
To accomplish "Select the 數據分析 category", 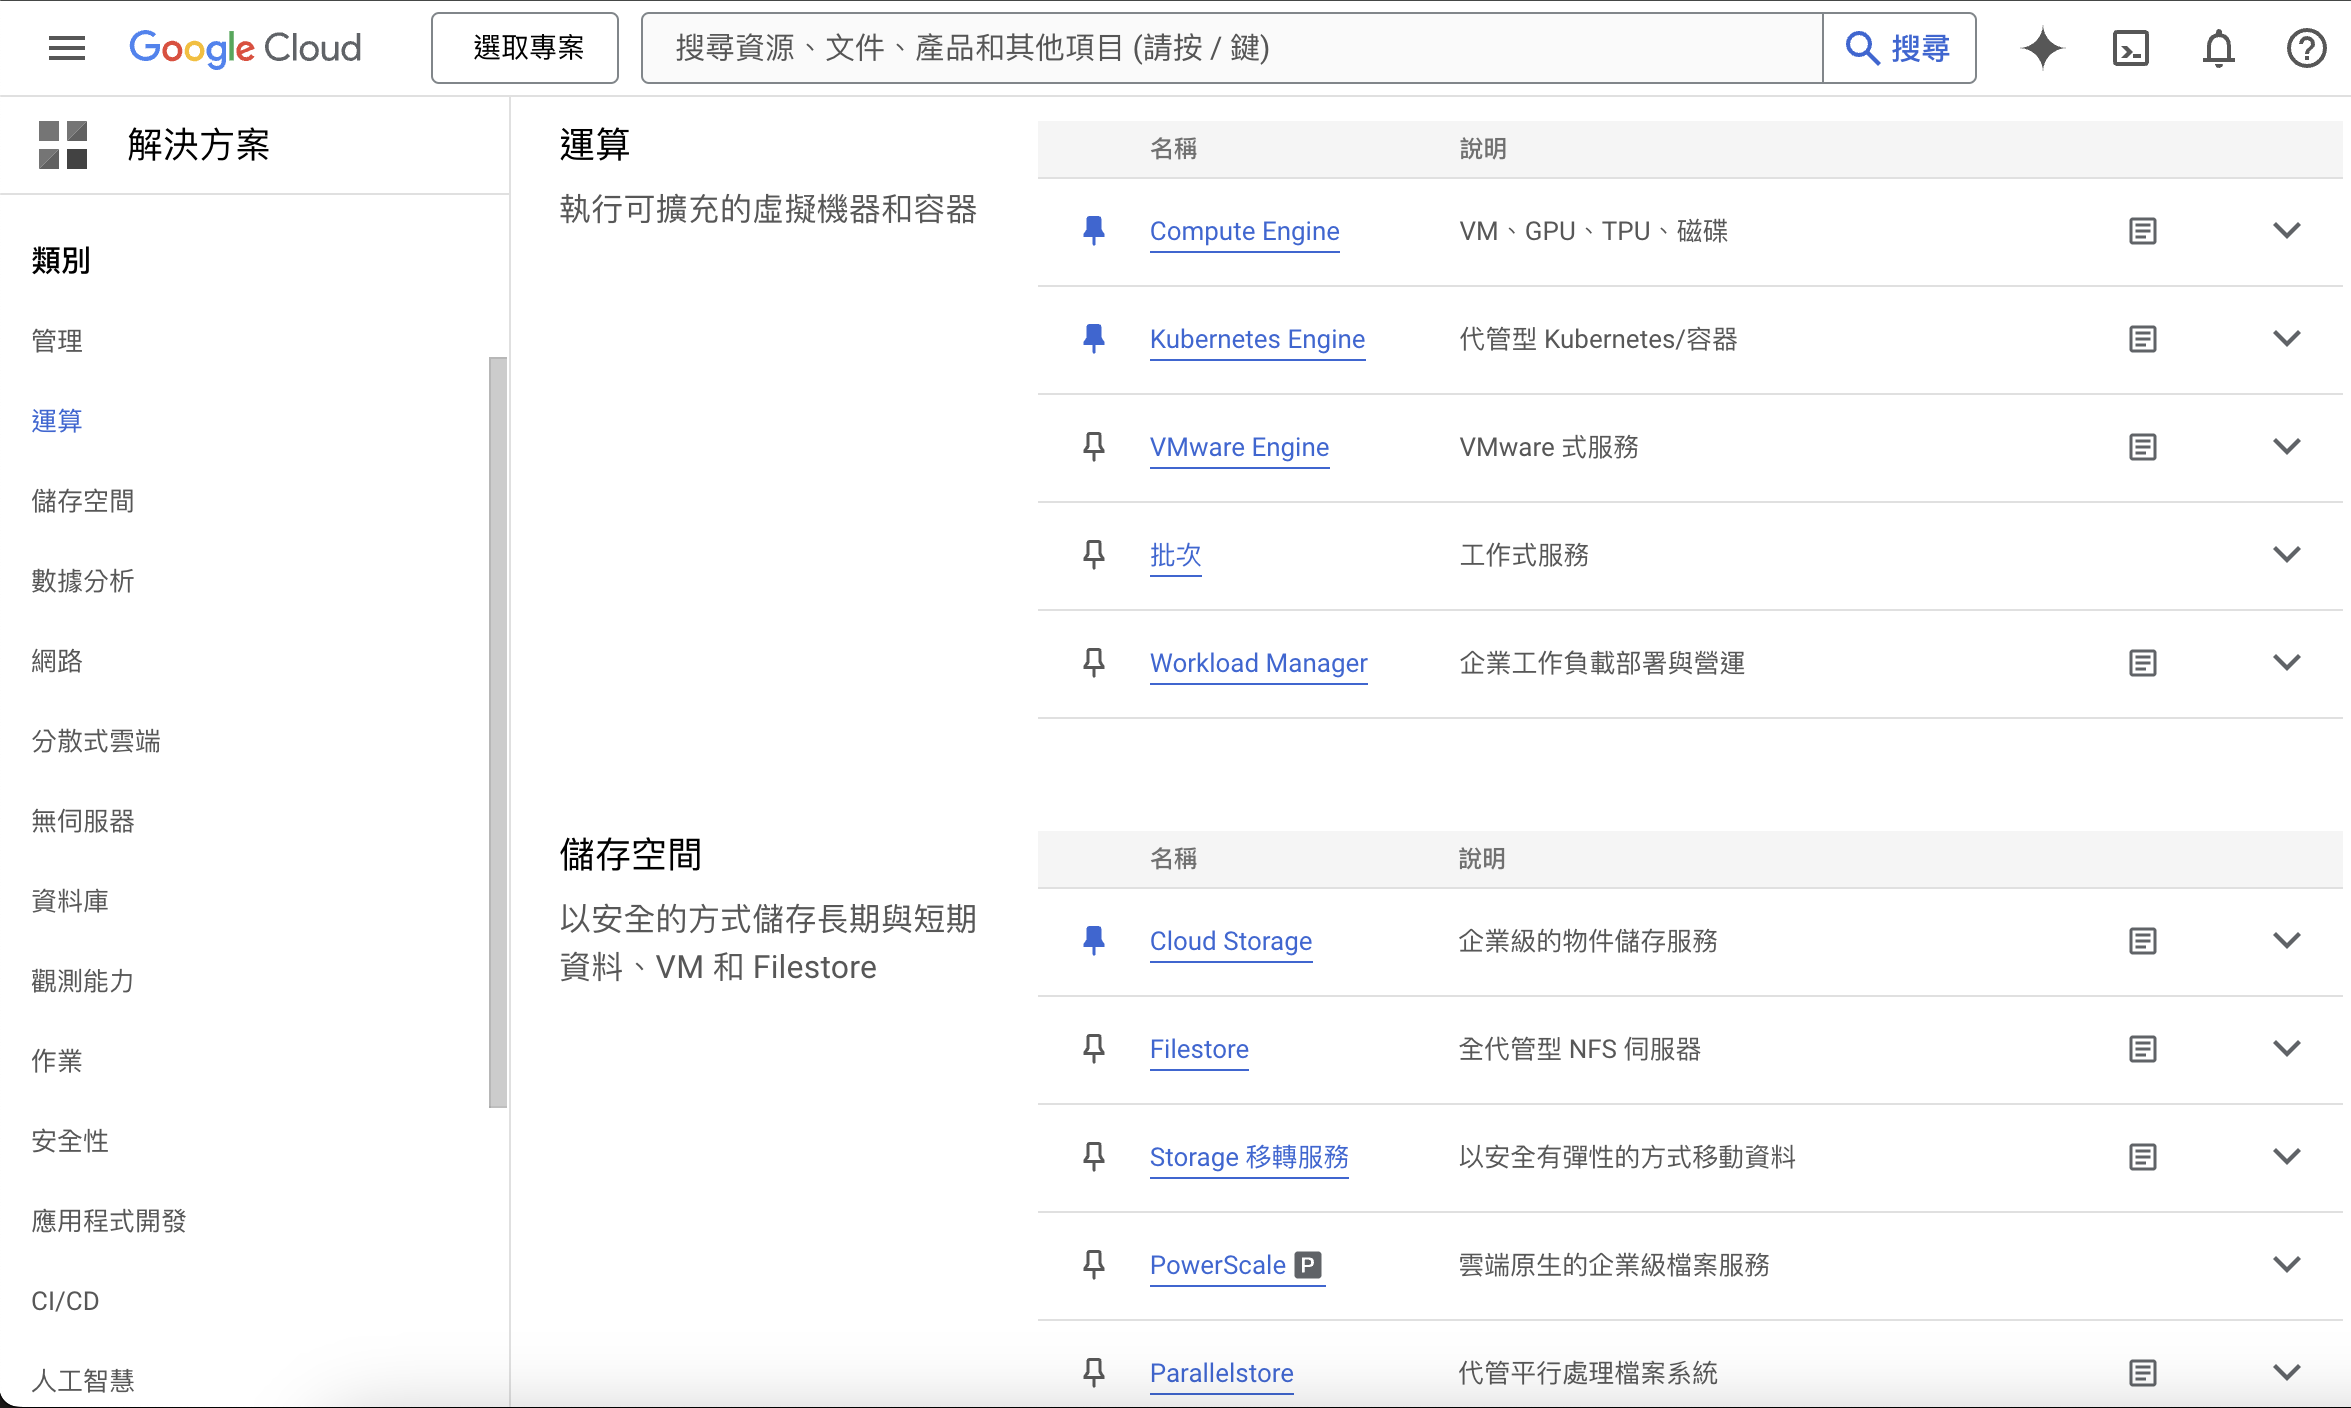I will tap(83, 581).
